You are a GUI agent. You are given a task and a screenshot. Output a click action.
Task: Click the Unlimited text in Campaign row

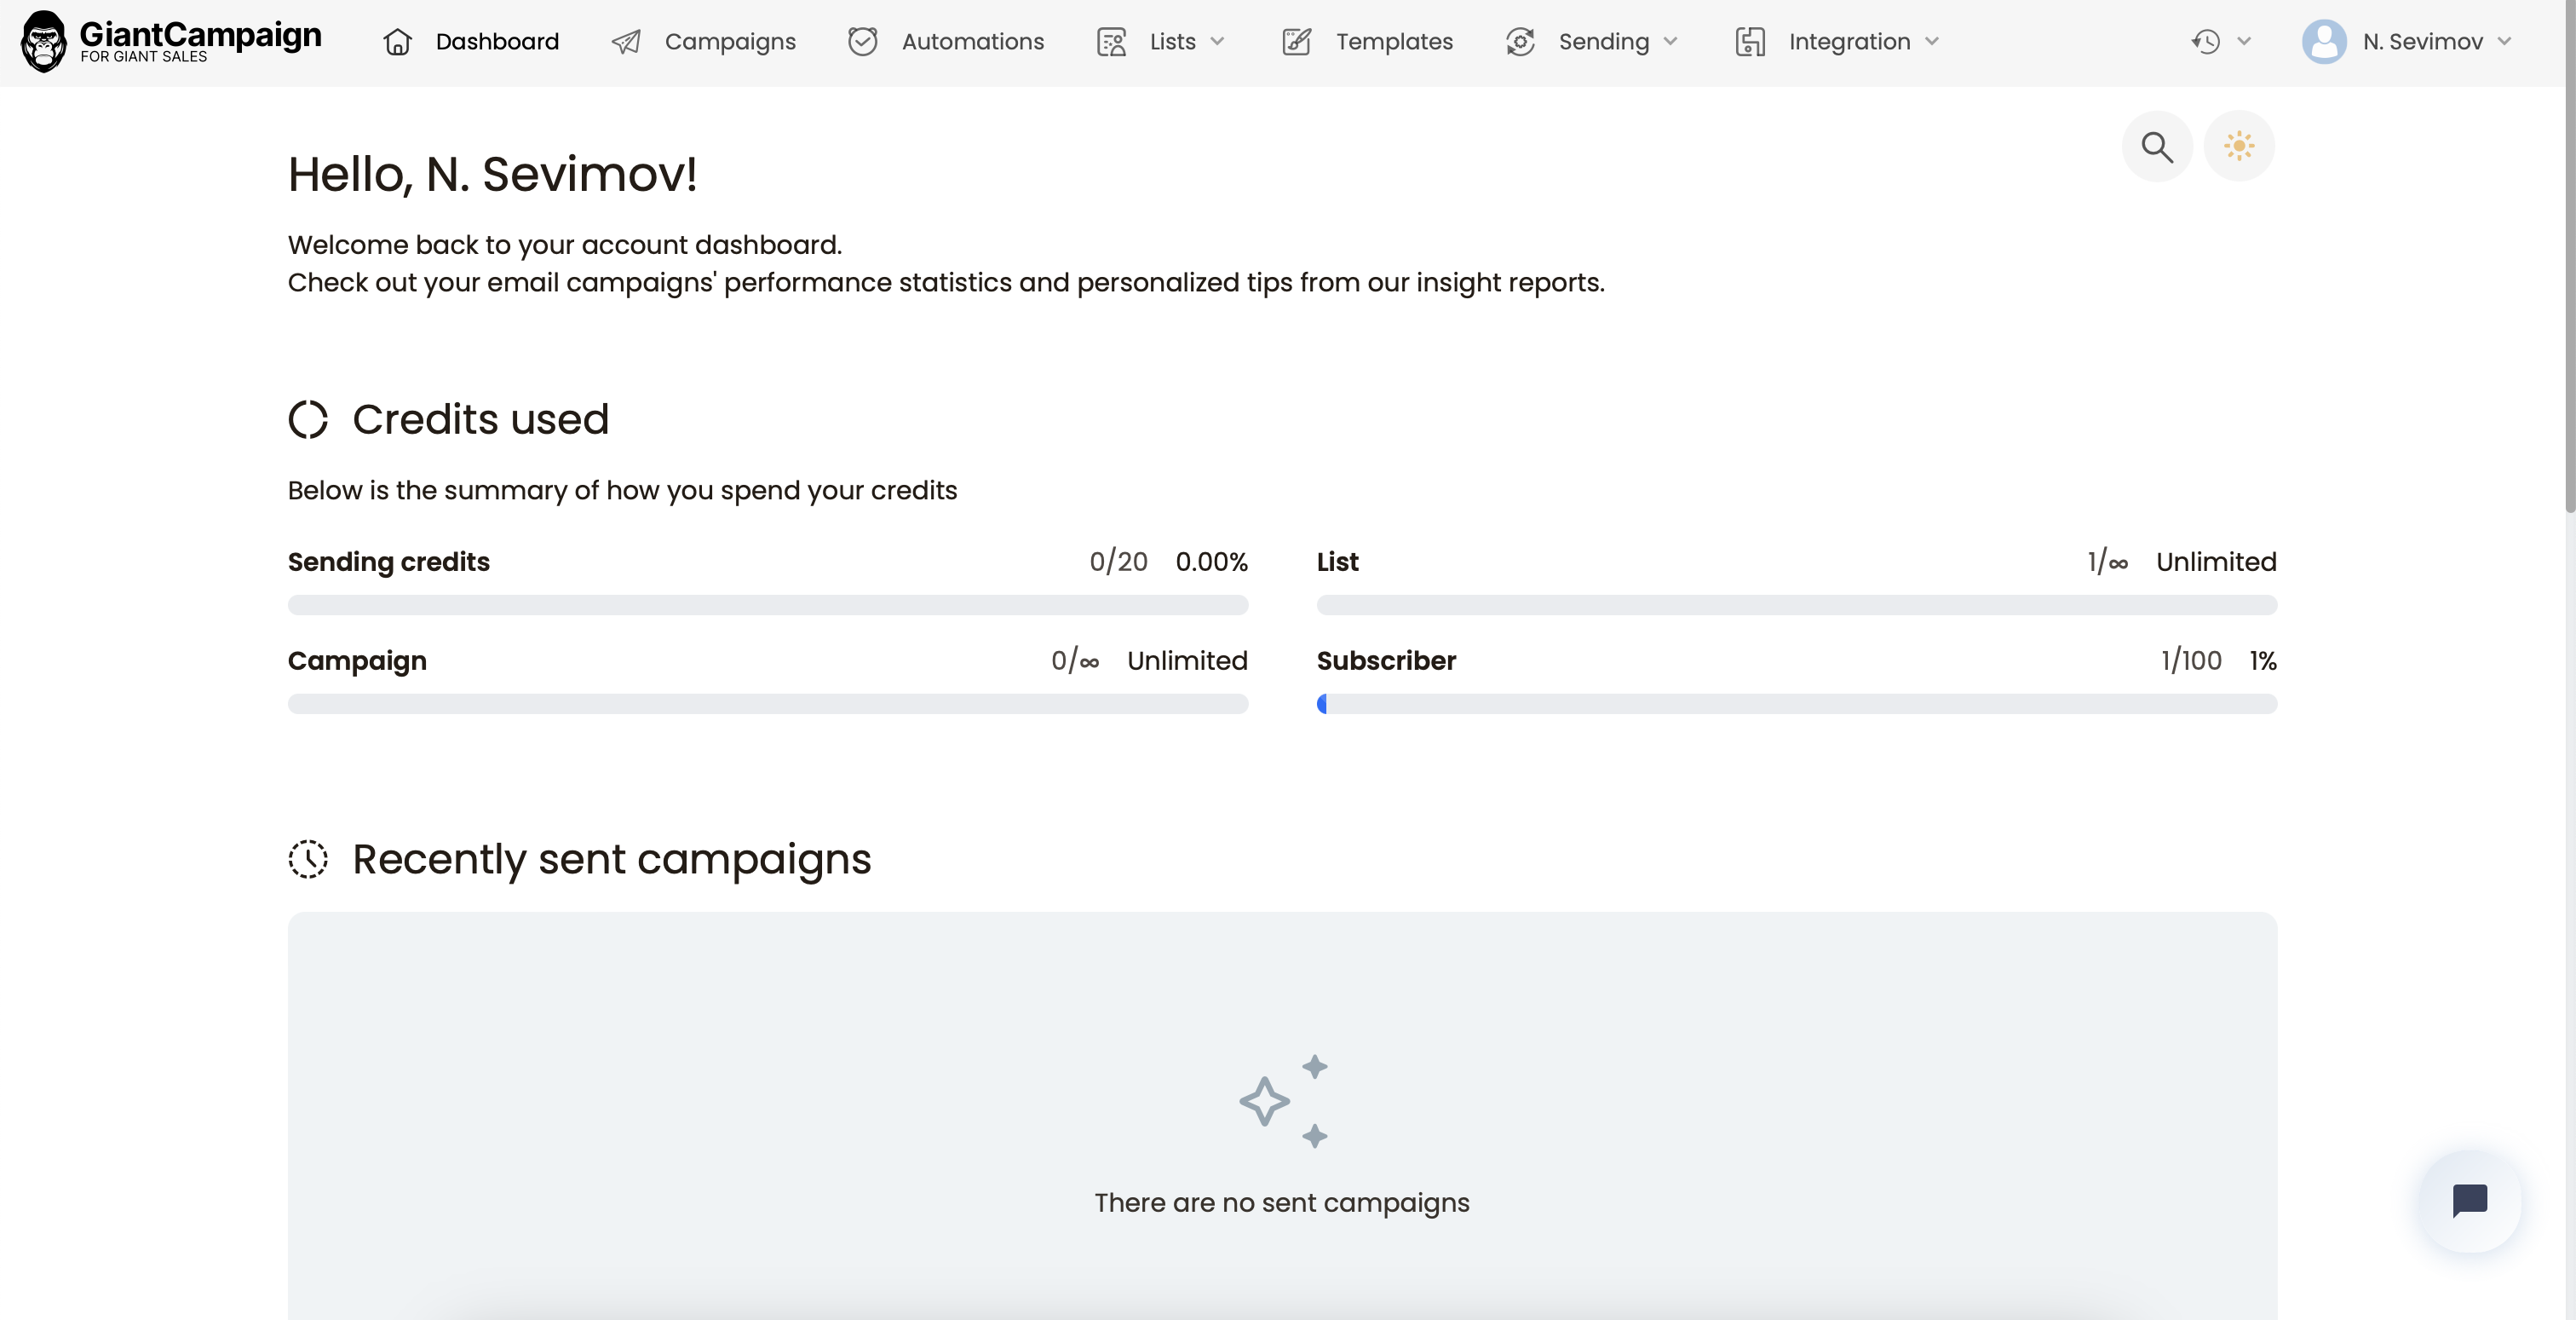(1187, 661)
